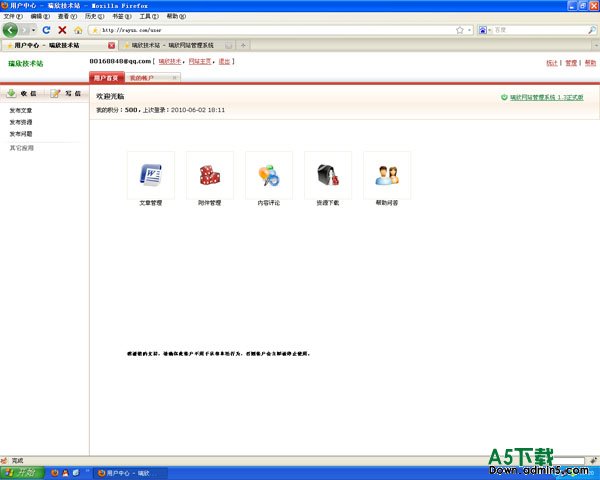This screenshot has height=480, width=600.
Task: Open 文章管理 Word document icon
Action: (151, 175)
